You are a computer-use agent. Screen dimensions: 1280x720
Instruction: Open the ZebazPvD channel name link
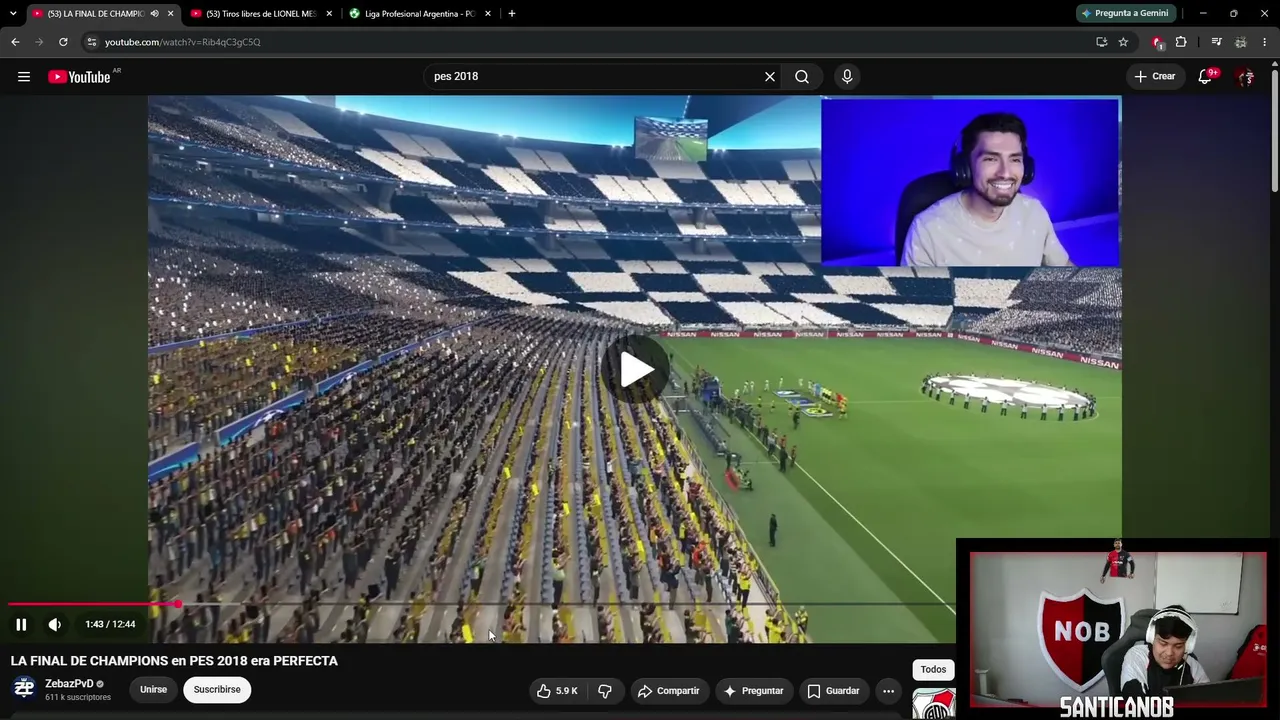click(x=69, y=684)
